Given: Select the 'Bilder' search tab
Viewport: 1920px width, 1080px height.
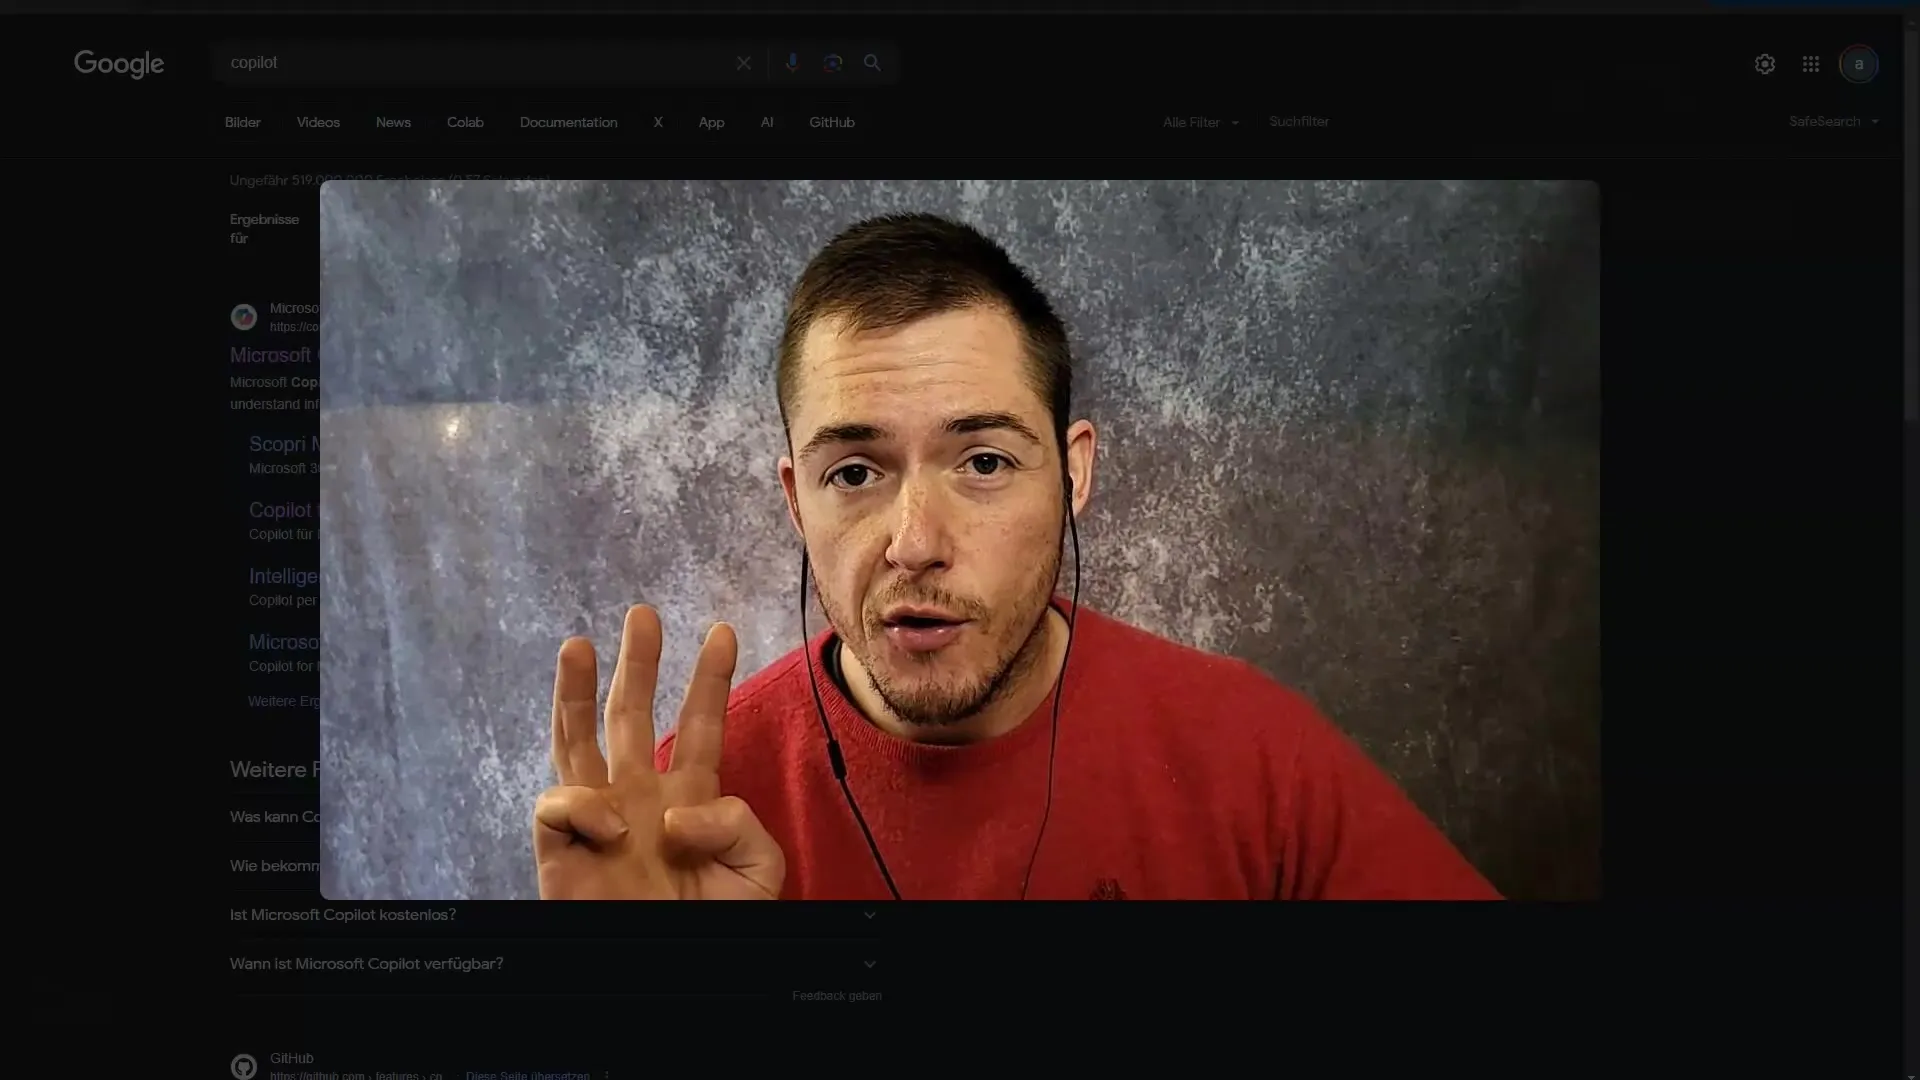Looking at the screenshot, I should point(243,121).
